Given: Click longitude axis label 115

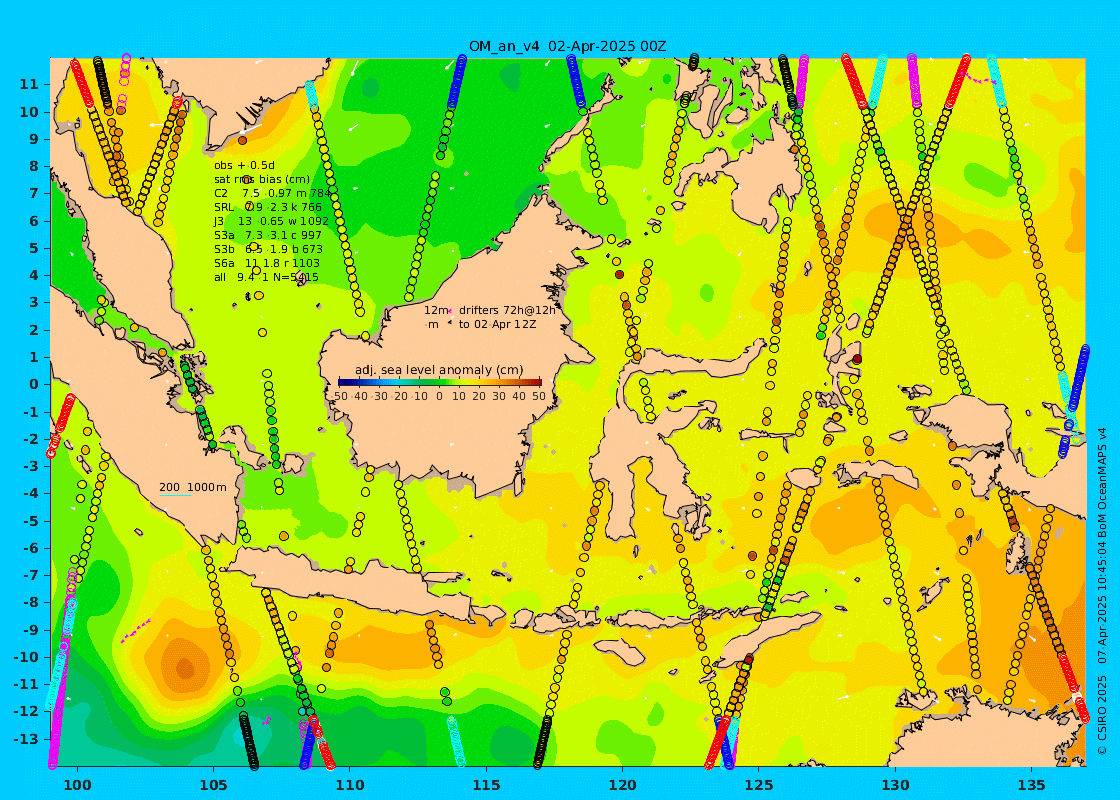Looking at the screenshot, I should [x=486, y=785].
